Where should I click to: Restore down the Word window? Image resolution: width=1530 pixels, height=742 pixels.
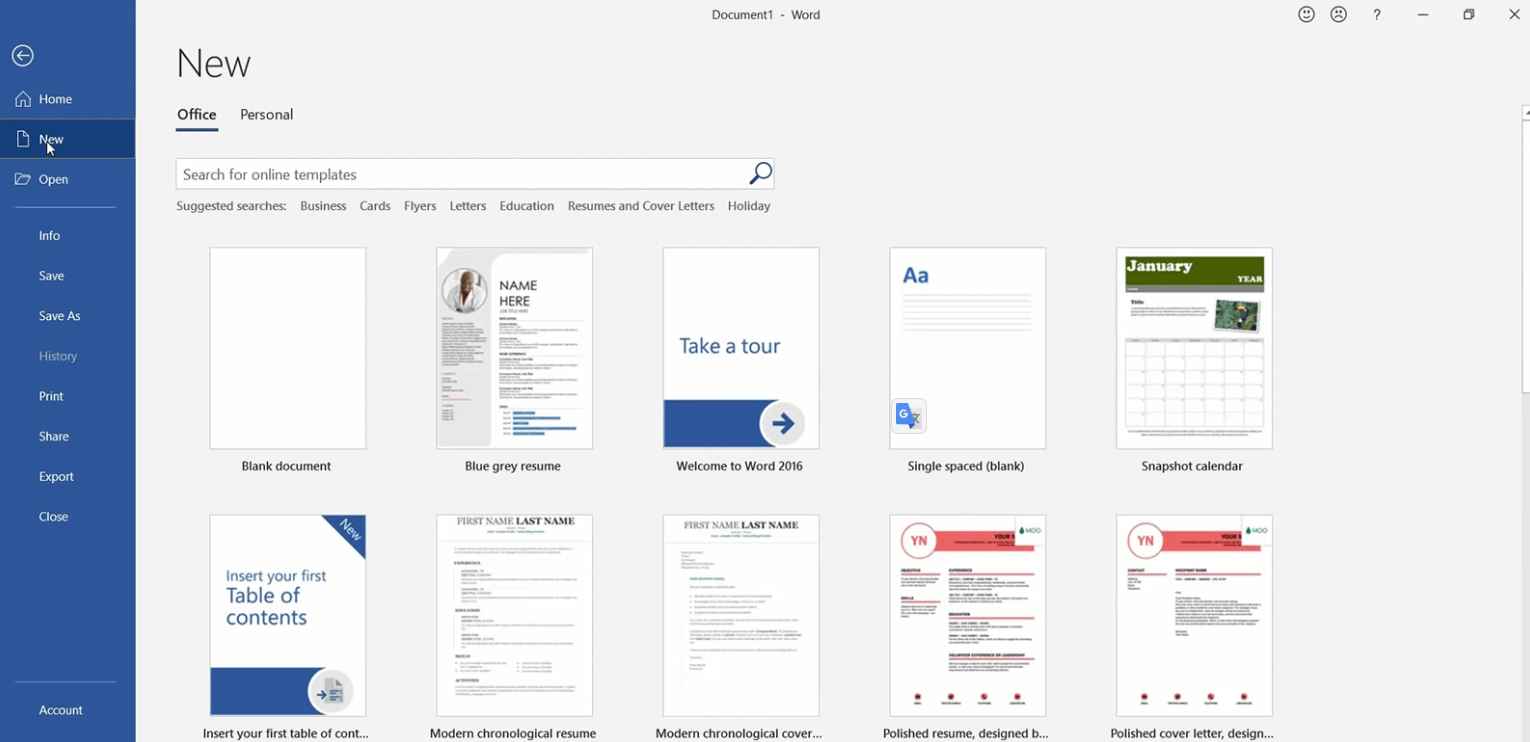point(1469,14)
